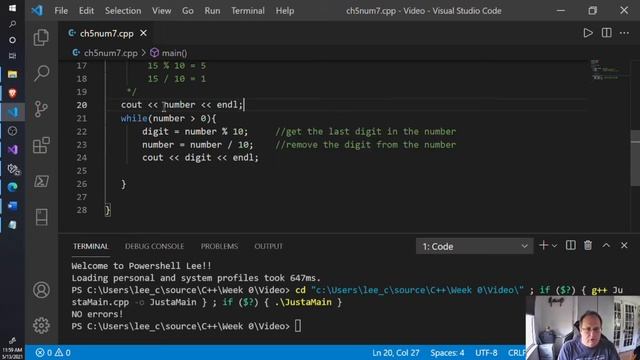
Task: Open the Accounts menu icon
Action: coord(41,290)
